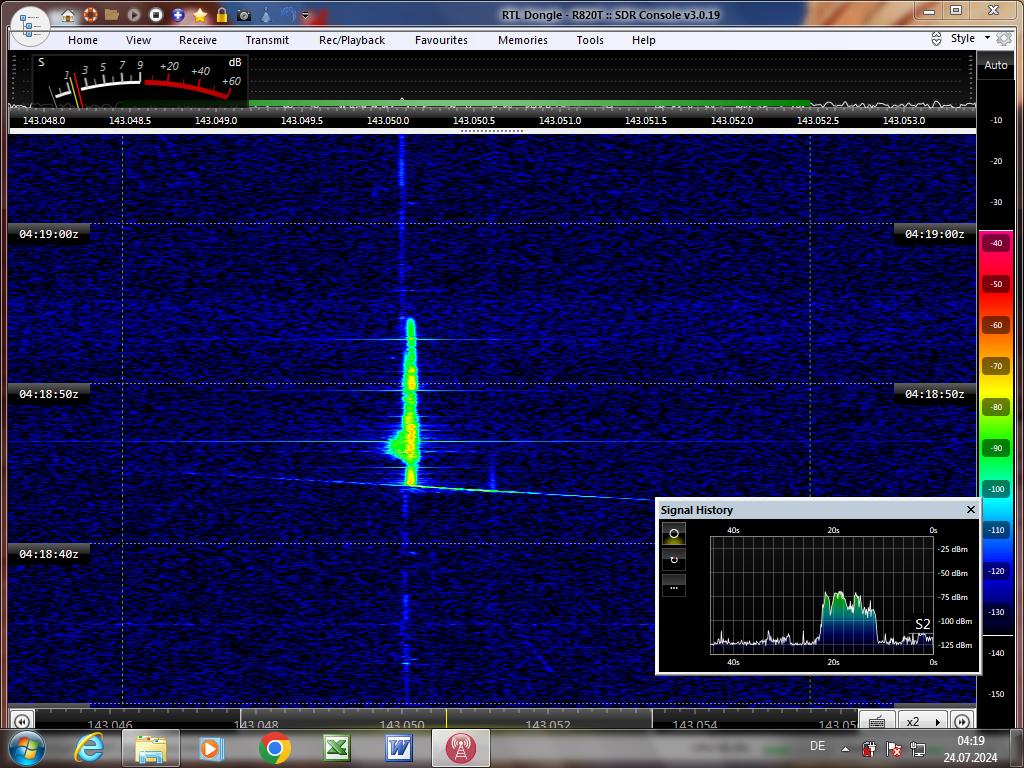Image resolution: width=1024 pixels, height=768 pixels.
Task: Click the folder icon in the quick toolbar
Action: [x=112, y=15]
